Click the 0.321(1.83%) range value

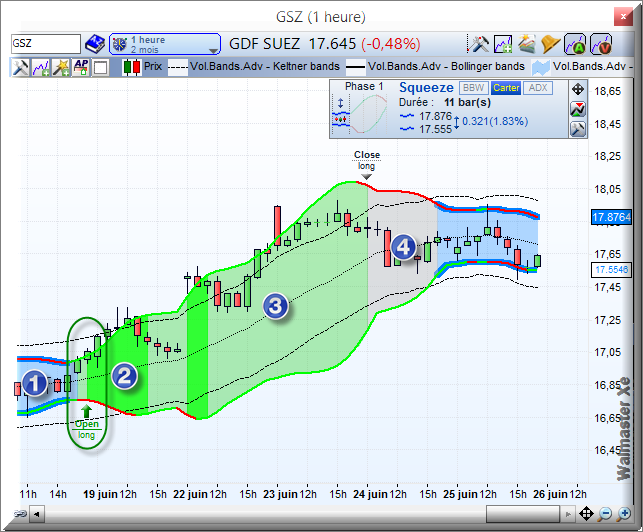coord(495,121)
